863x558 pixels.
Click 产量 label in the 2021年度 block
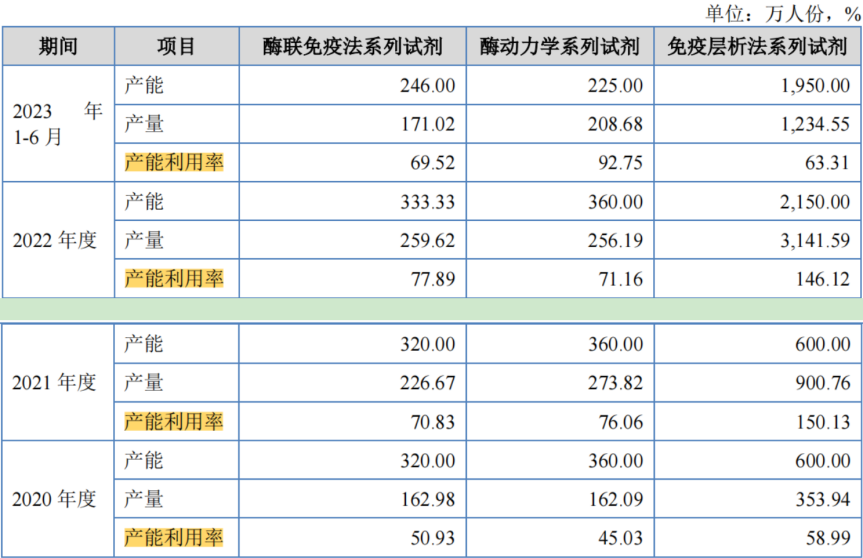[144, 382]
